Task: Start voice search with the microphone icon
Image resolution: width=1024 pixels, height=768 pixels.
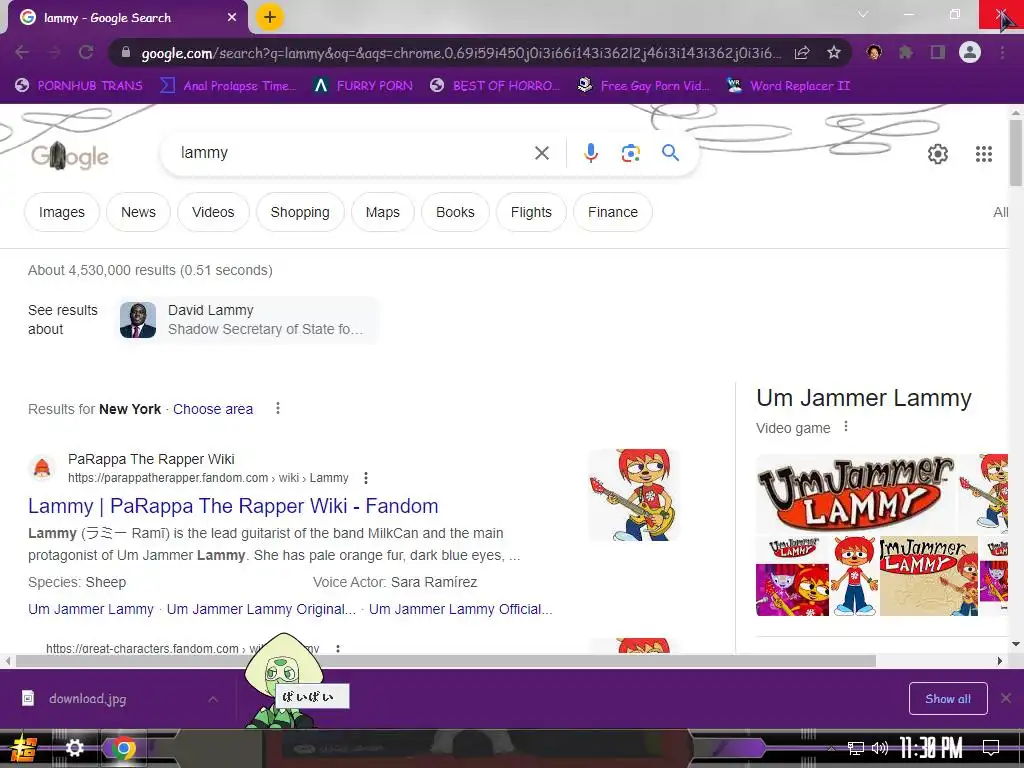Action: click(x=590, y=153)
